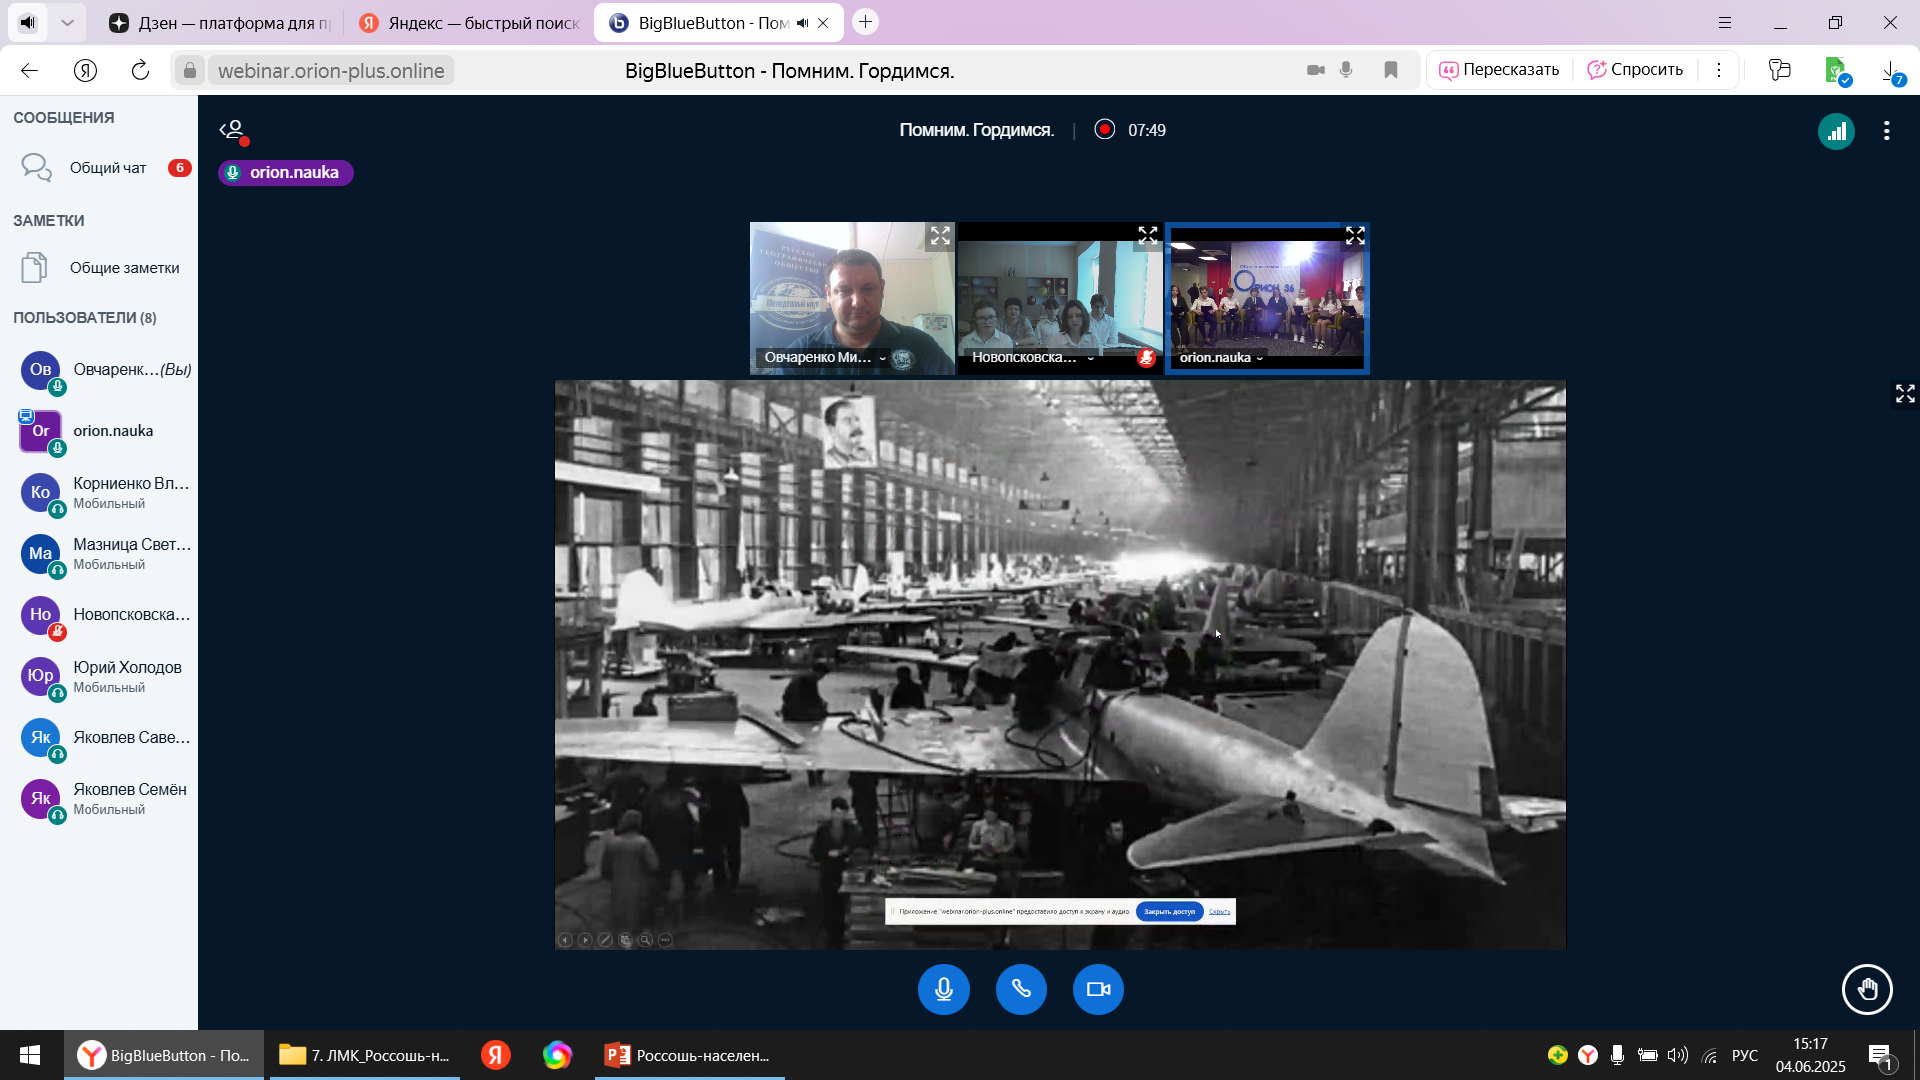The width and height of the screenshot is (1920, 1080).
Task: Open Общие заметки shared notes
Action: (124, 268)
